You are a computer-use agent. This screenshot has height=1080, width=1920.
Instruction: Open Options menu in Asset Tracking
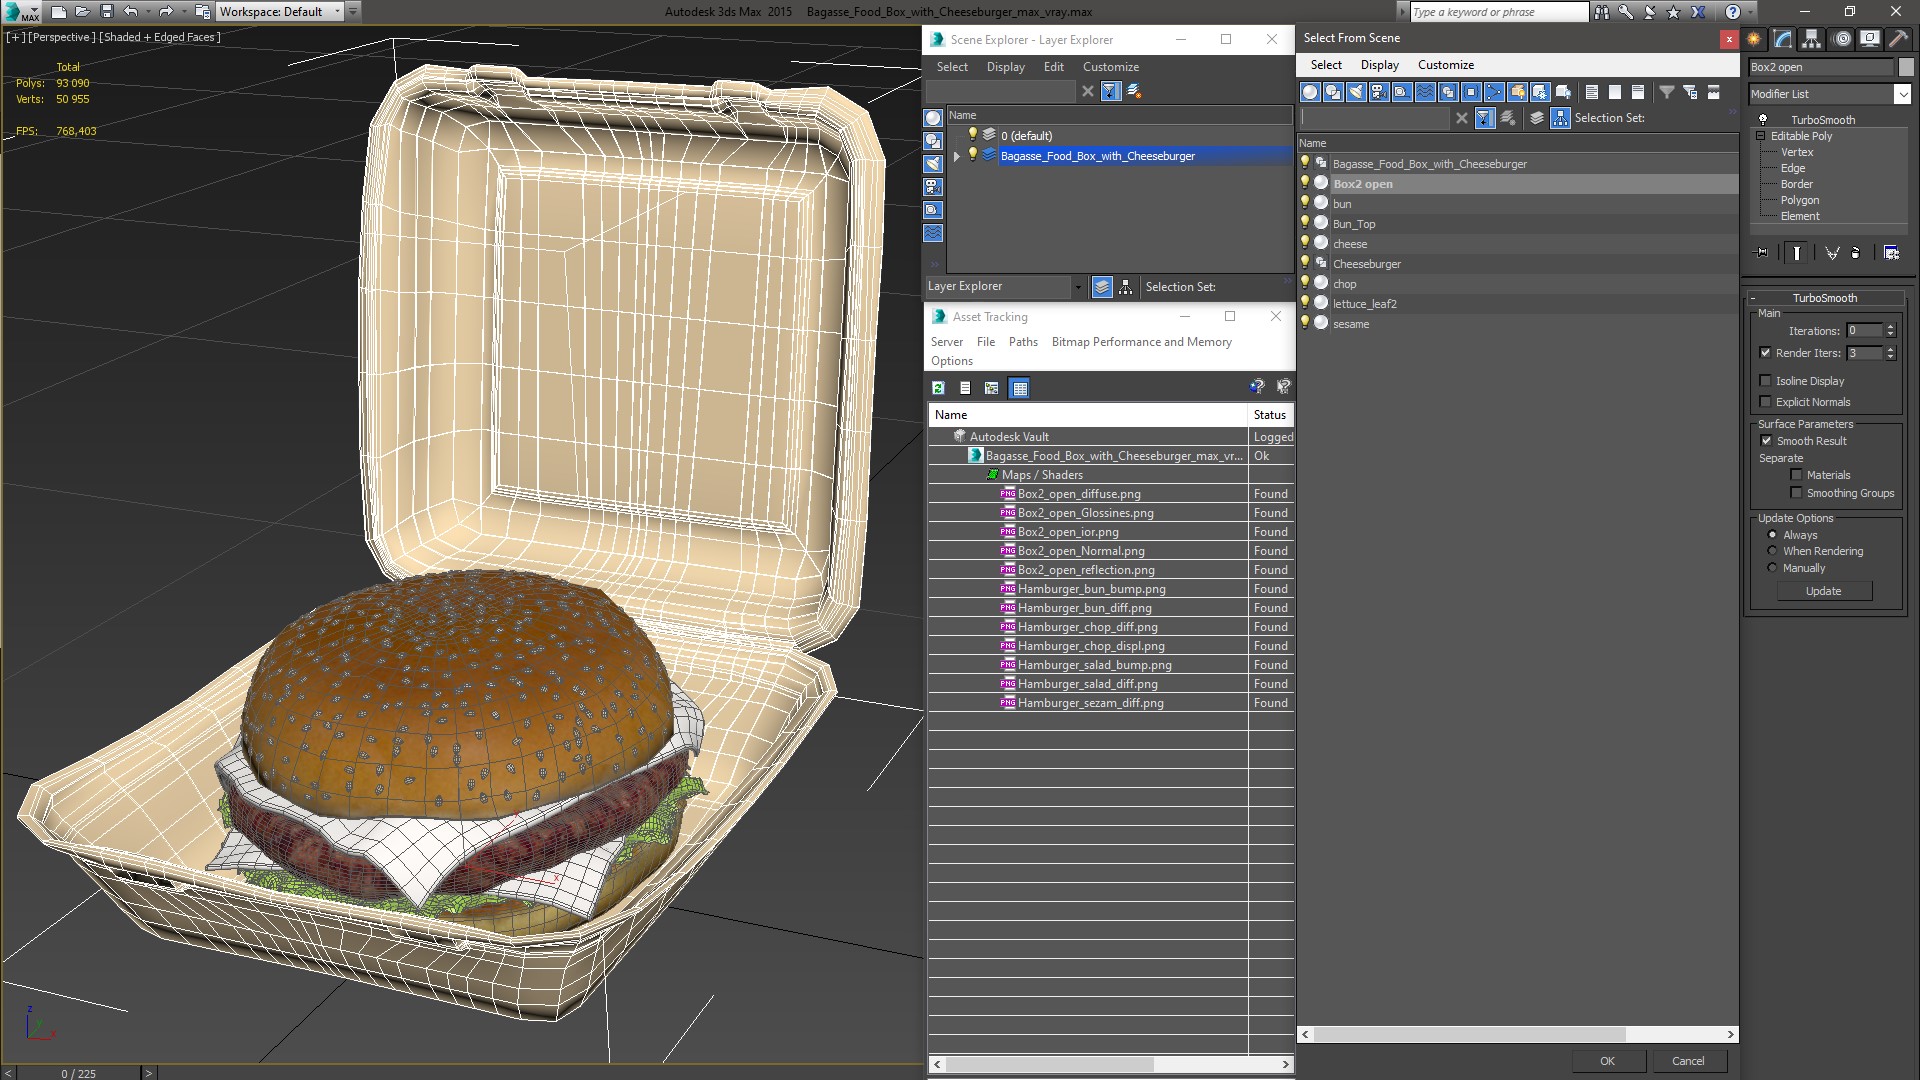951,361
